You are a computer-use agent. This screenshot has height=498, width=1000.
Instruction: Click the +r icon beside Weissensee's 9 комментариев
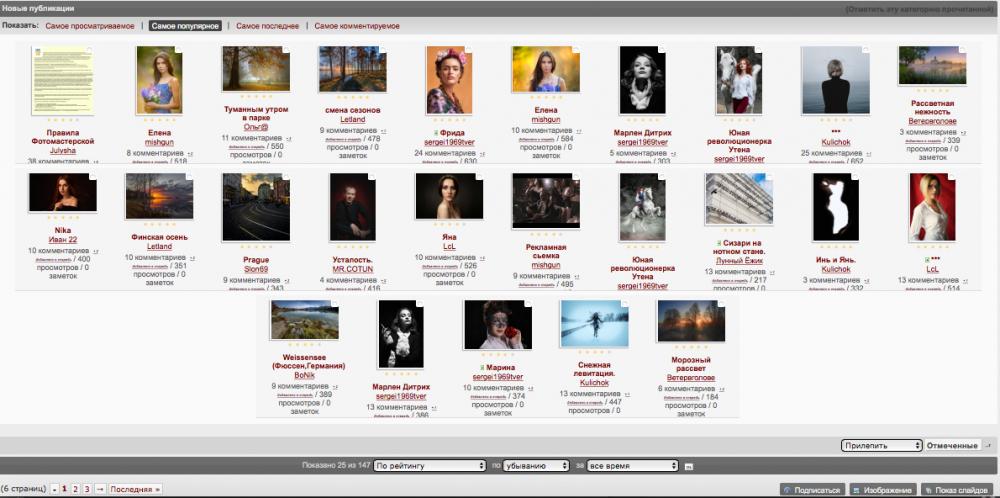point(335,386)
